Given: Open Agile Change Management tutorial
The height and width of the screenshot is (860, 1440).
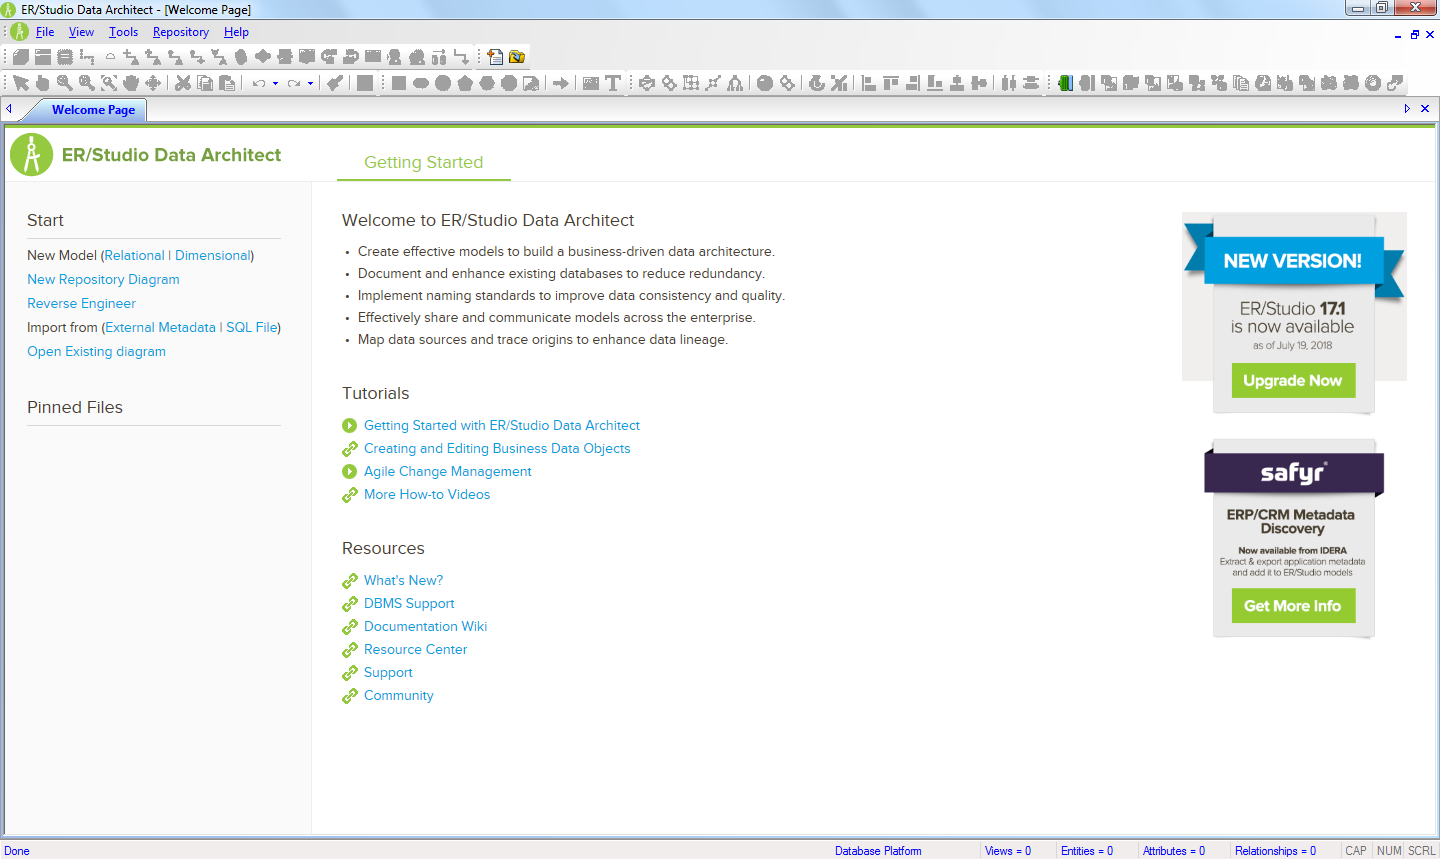Looking at the screenshot, I should click(x=447, y=471).
